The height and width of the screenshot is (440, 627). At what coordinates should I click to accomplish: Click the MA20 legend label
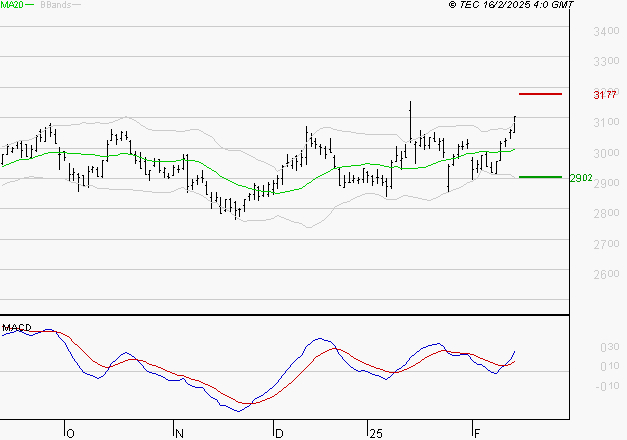pos(12,5)
